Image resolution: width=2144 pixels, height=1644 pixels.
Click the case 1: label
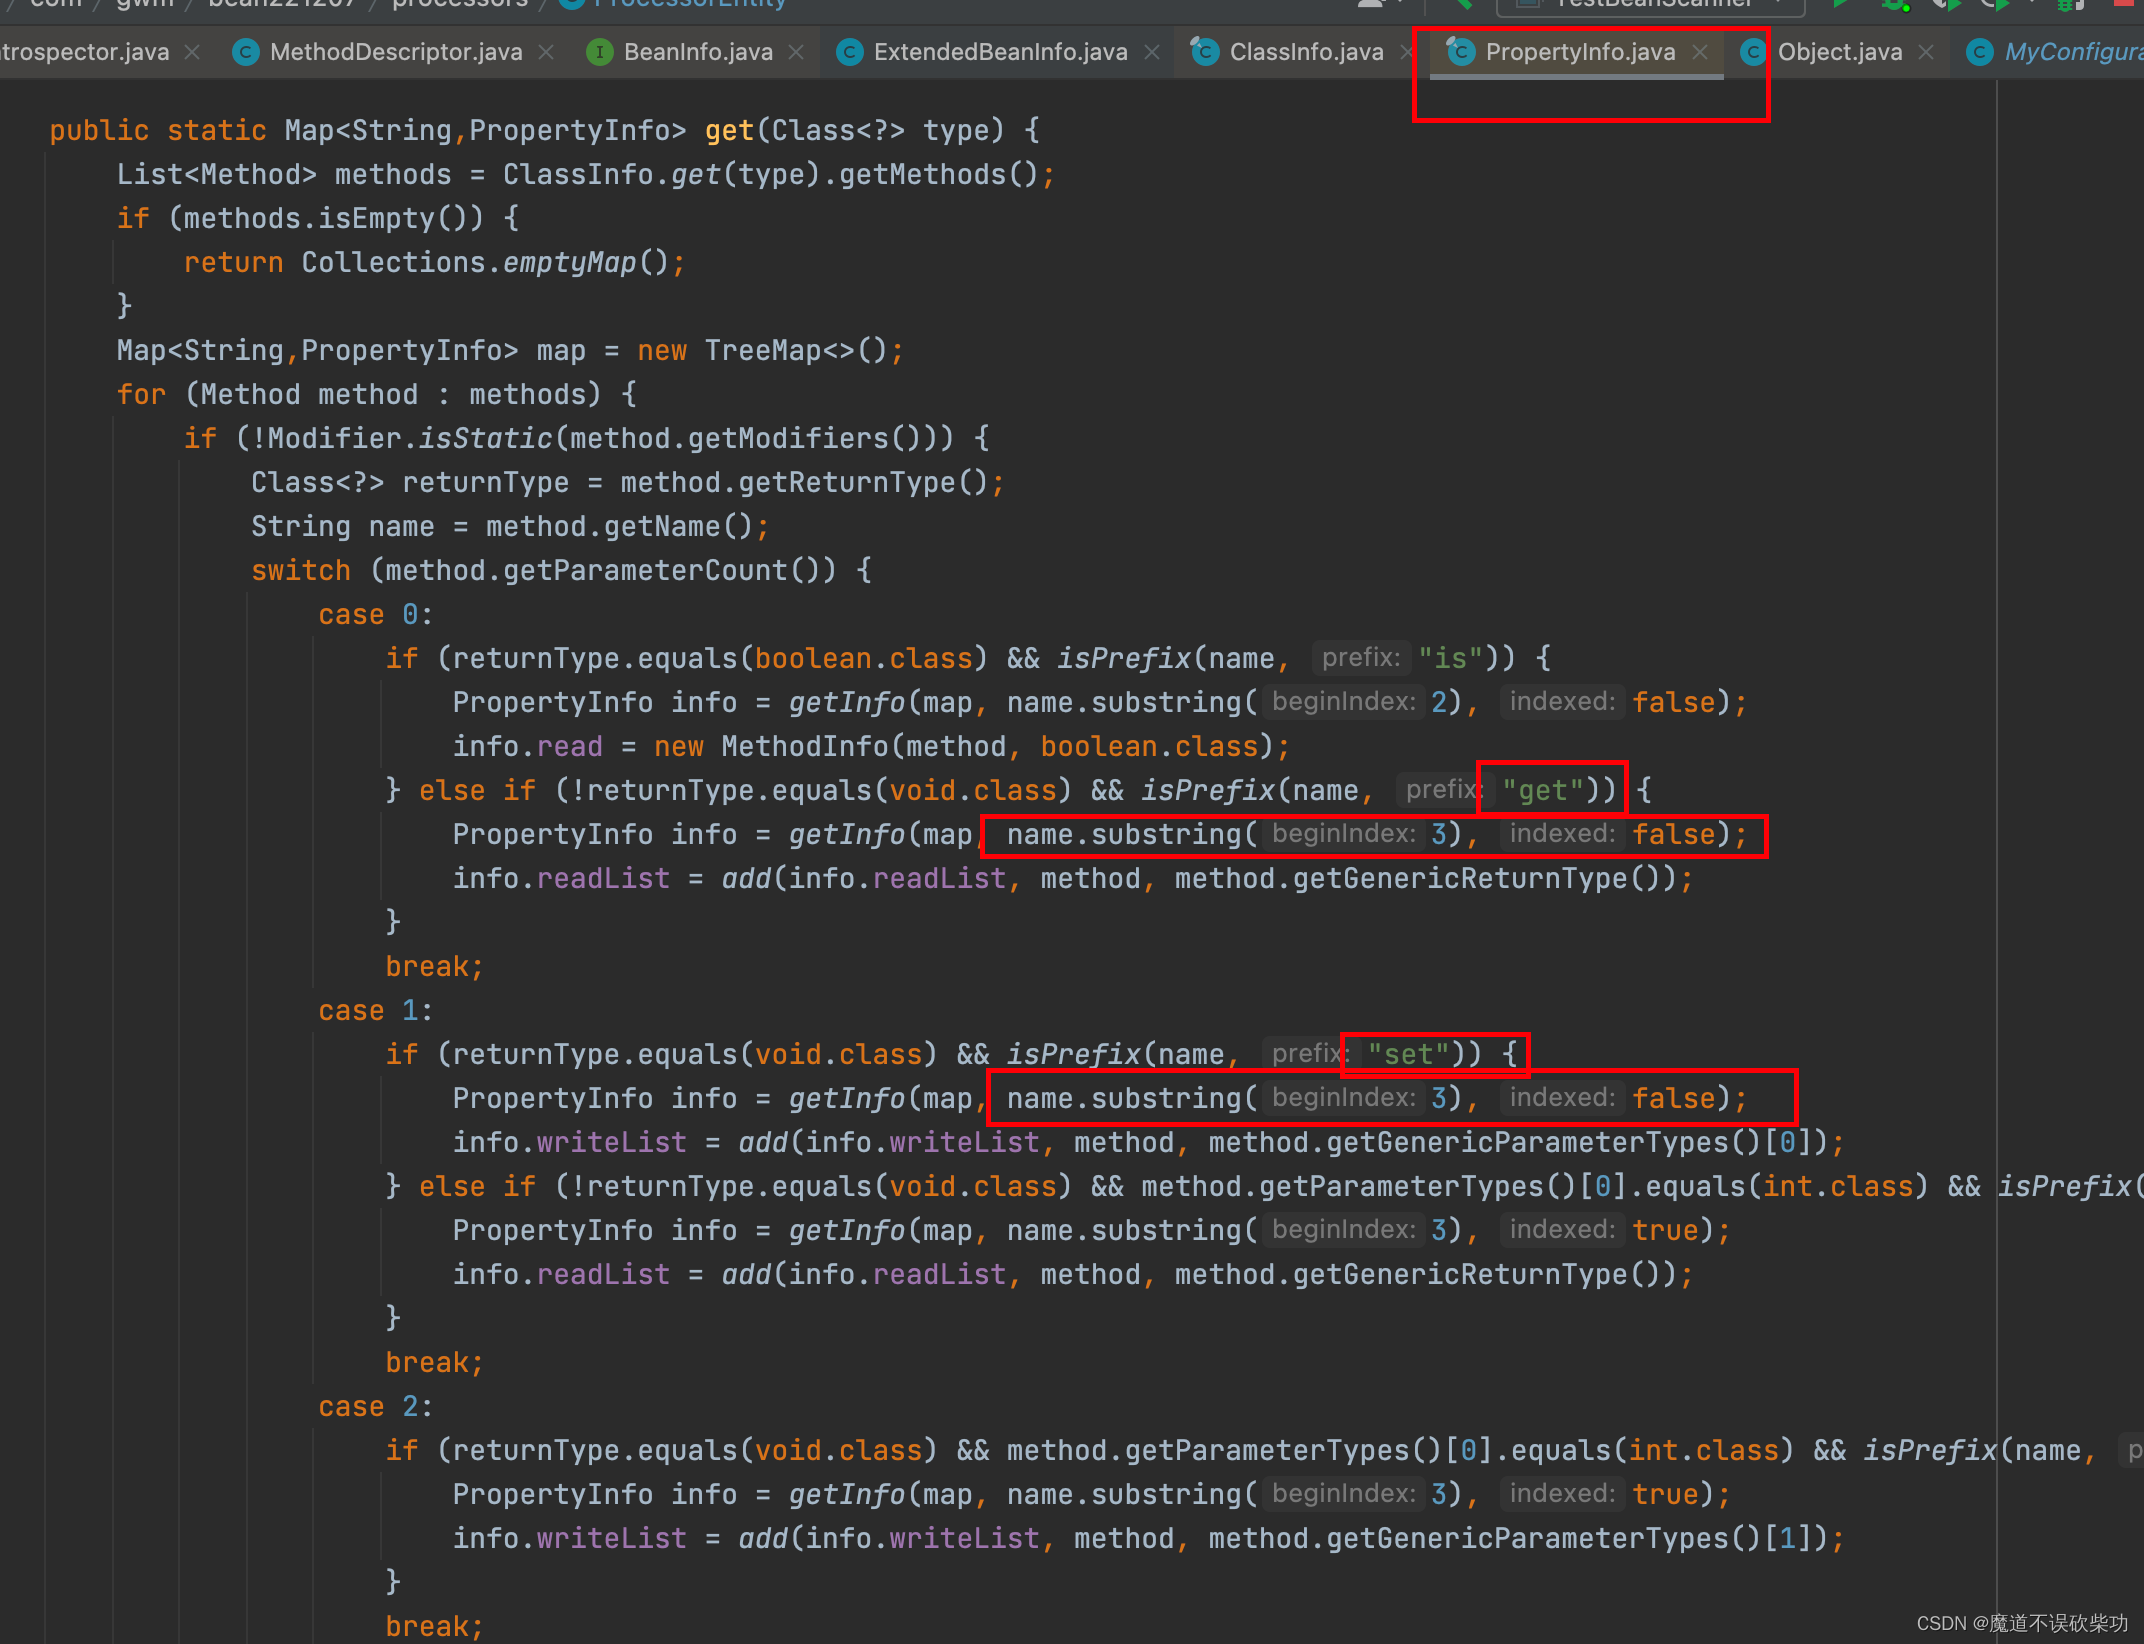tap(376, 1011)
